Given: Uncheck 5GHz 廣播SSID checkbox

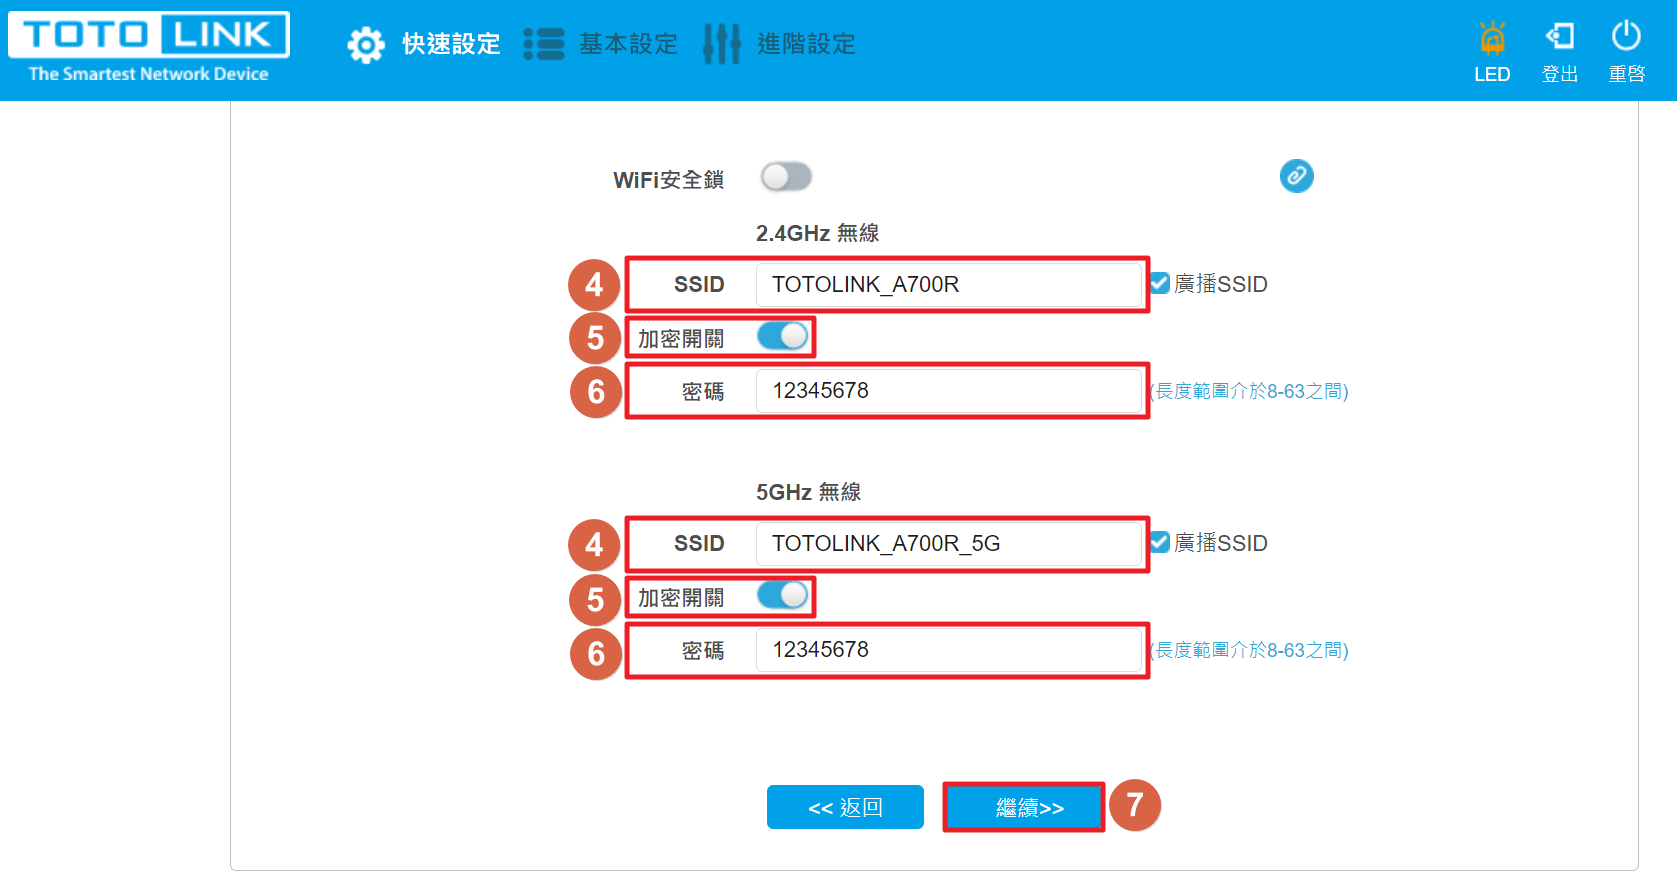Looking at the screenshot, I should (1160, 543).
